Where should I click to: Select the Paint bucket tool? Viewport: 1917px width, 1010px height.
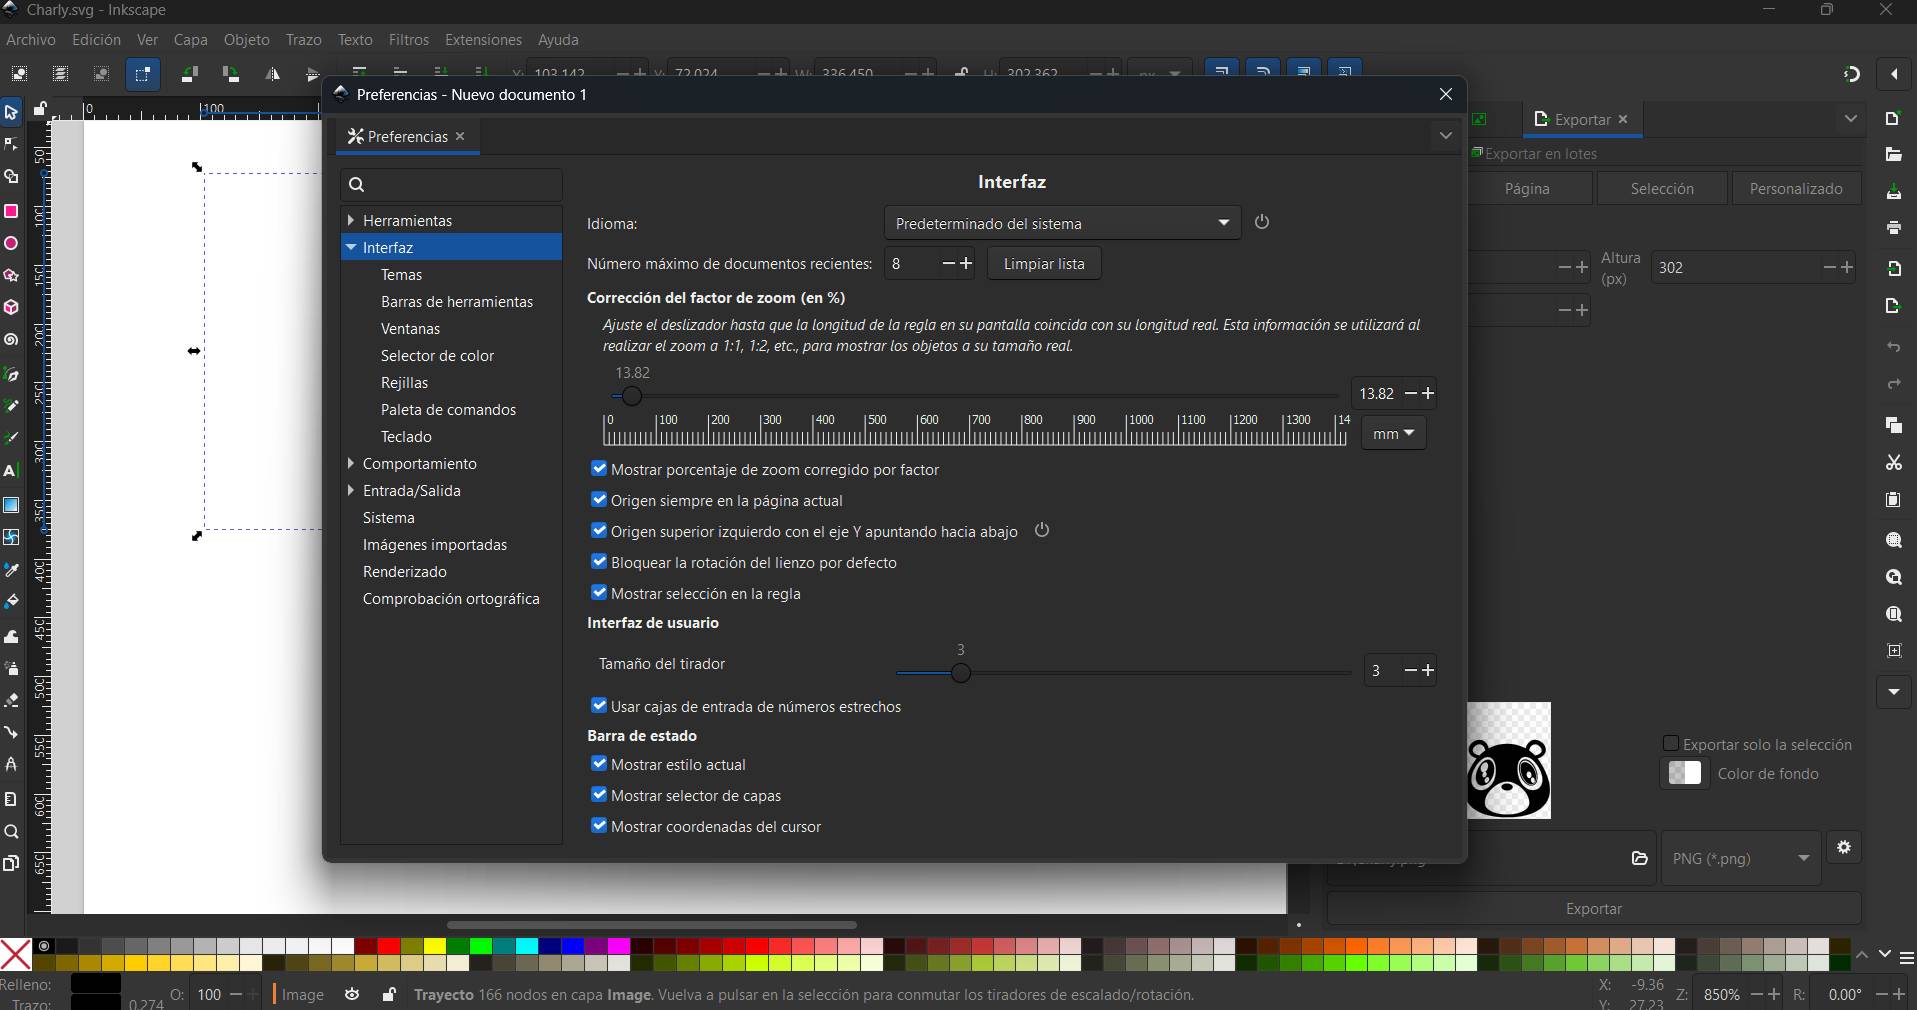tap(11, 601)
